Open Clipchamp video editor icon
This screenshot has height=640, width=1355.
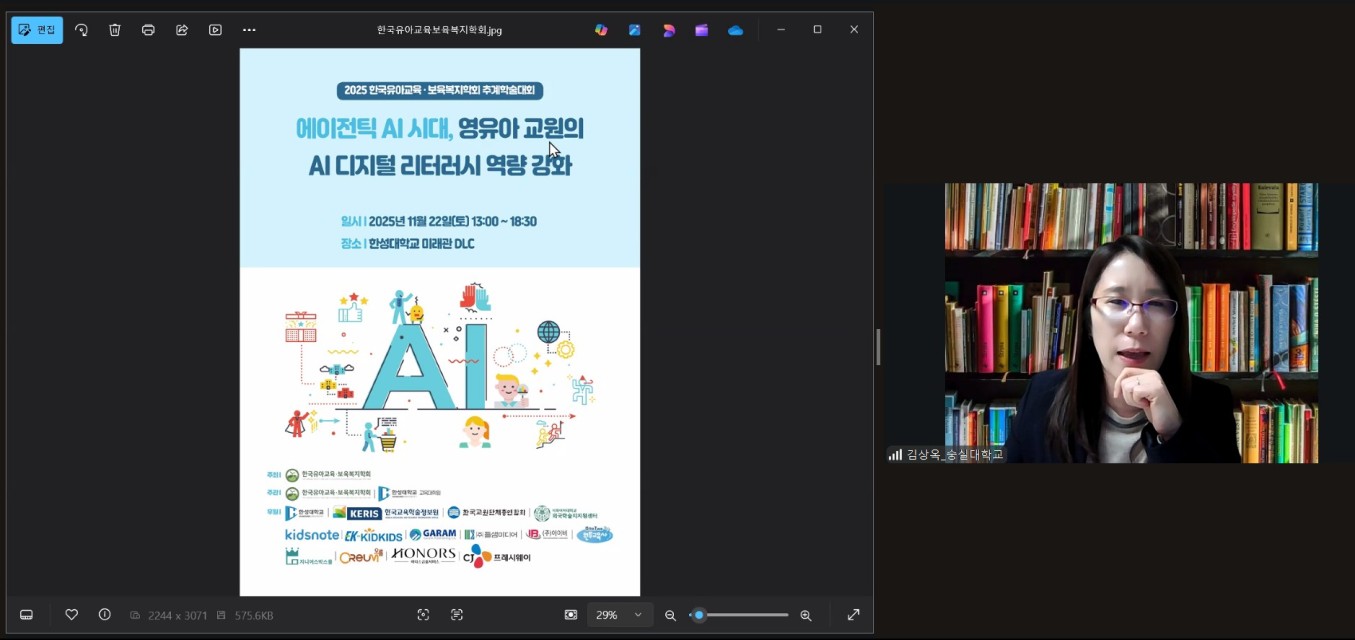pyautogui.click(x=702, y=30)
